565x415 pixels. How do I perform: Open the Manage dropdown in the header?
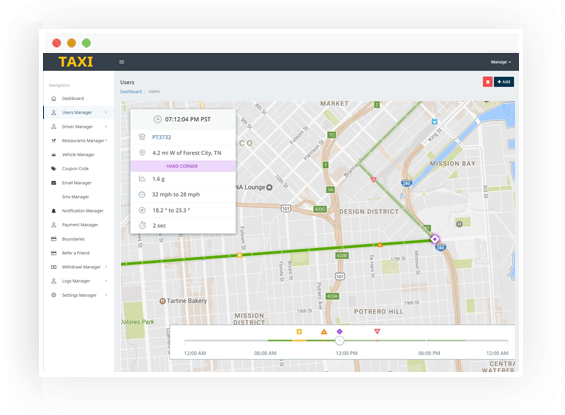tap(501, 62)
